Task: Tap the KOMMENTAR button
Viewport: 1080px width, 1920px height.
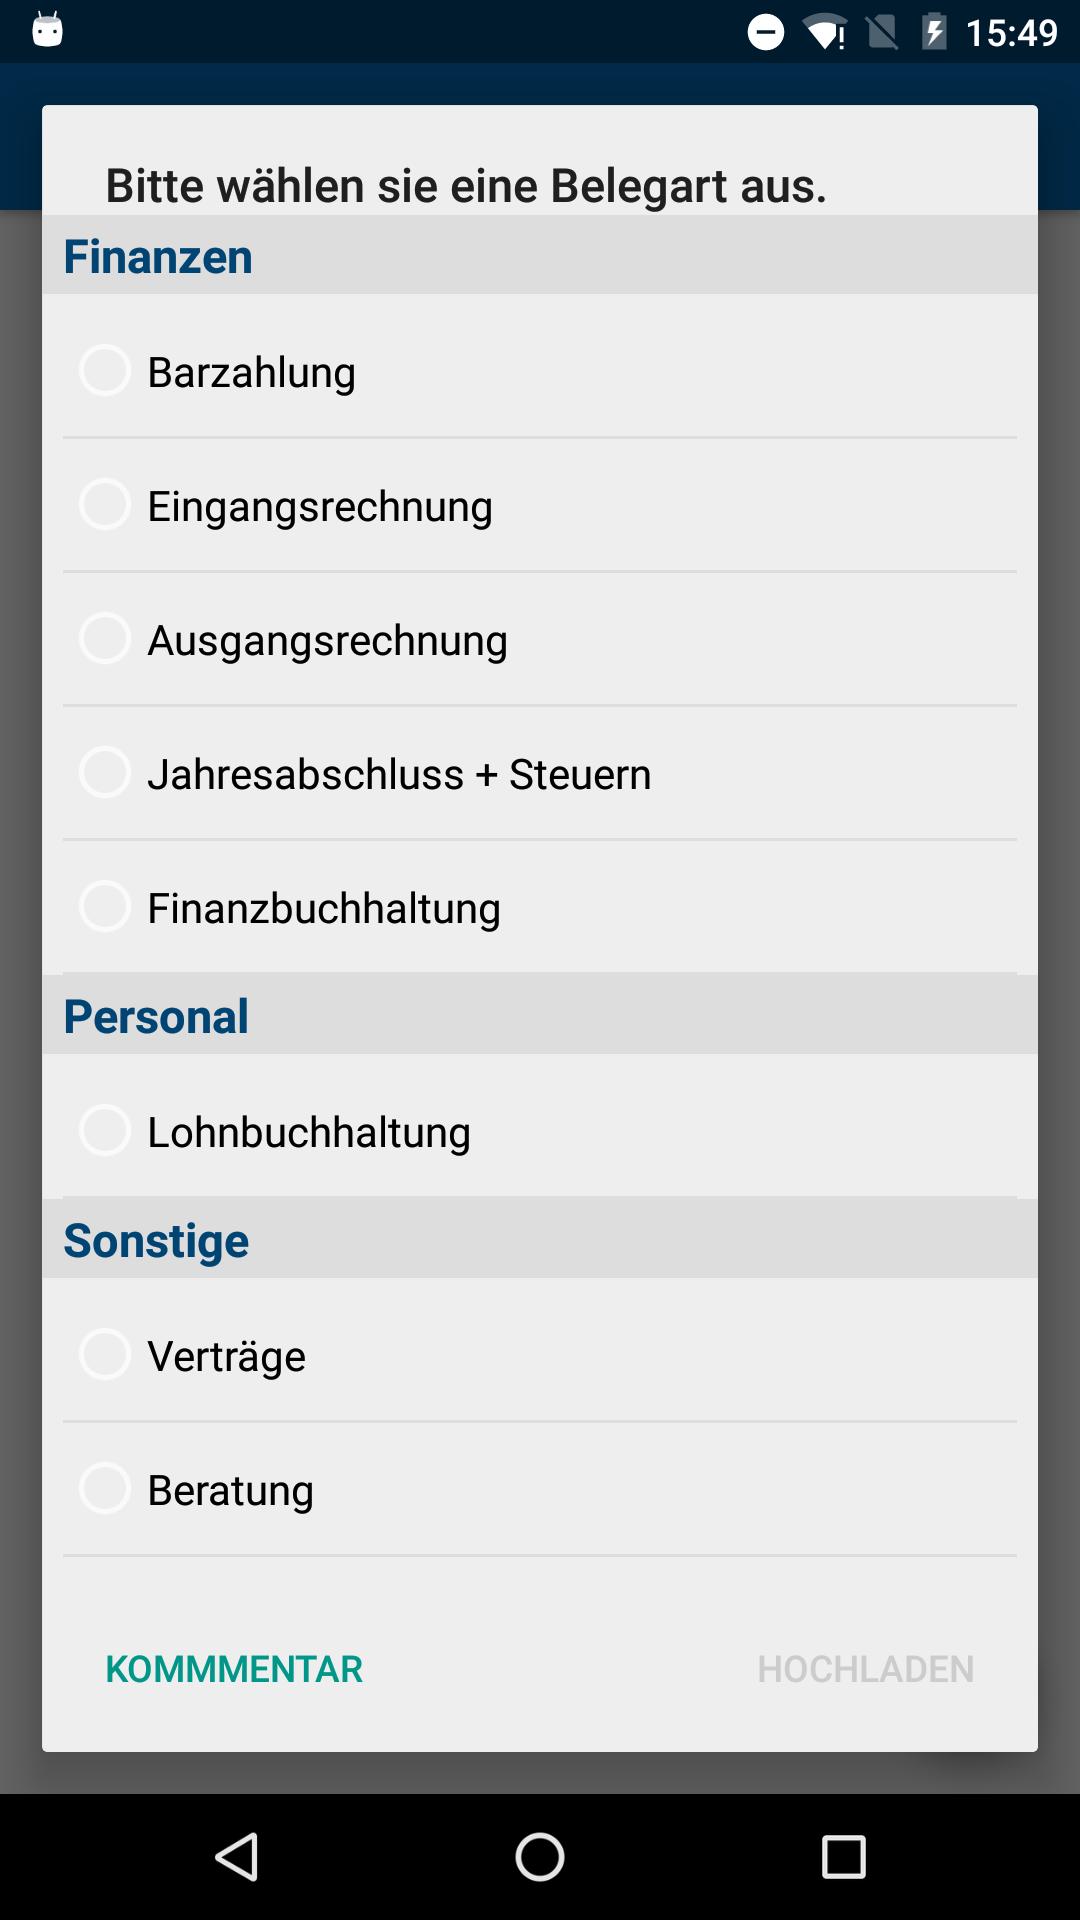Action: coord(234,1669)
